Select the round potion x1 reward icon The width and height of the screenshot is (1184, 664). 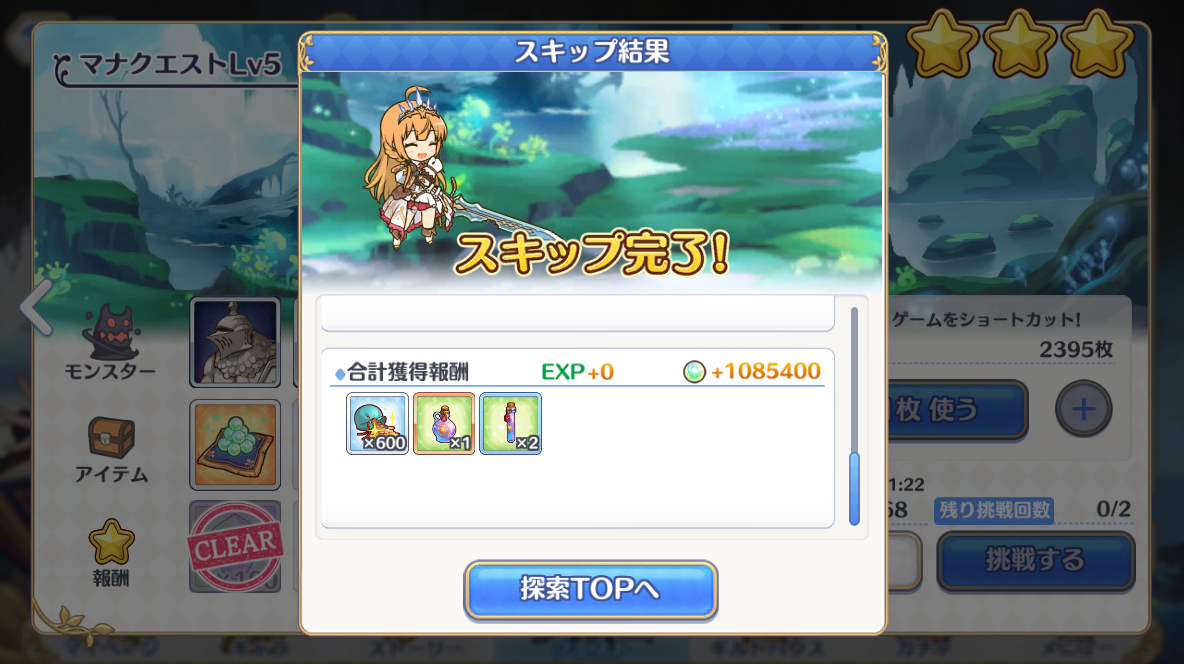coord(444,423)
